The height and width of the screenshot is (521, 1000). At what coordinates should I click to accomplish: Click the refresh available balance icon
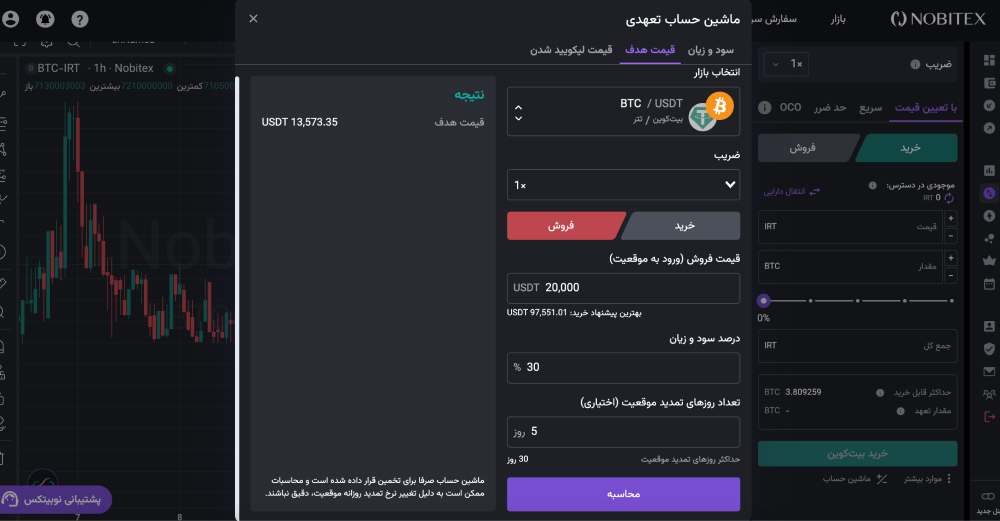click(x=949, y=198)
